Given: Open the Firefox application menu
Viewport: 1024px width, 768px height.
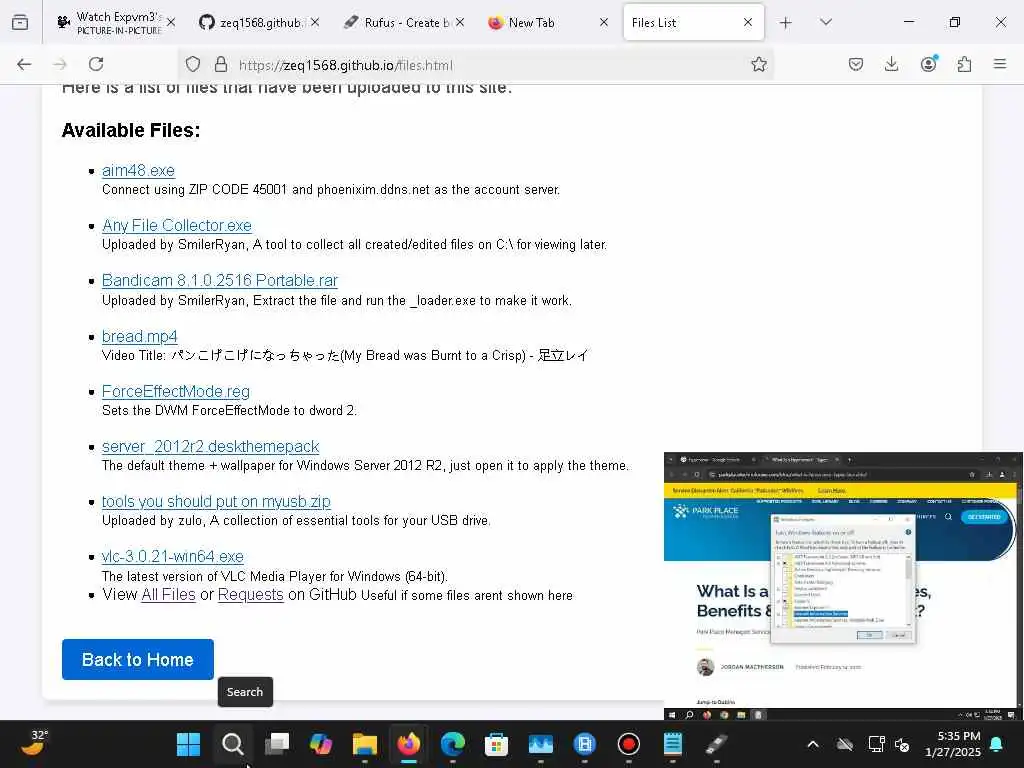Looking at the screenshot, I should pyautogui.click(x=1000, y=64).
